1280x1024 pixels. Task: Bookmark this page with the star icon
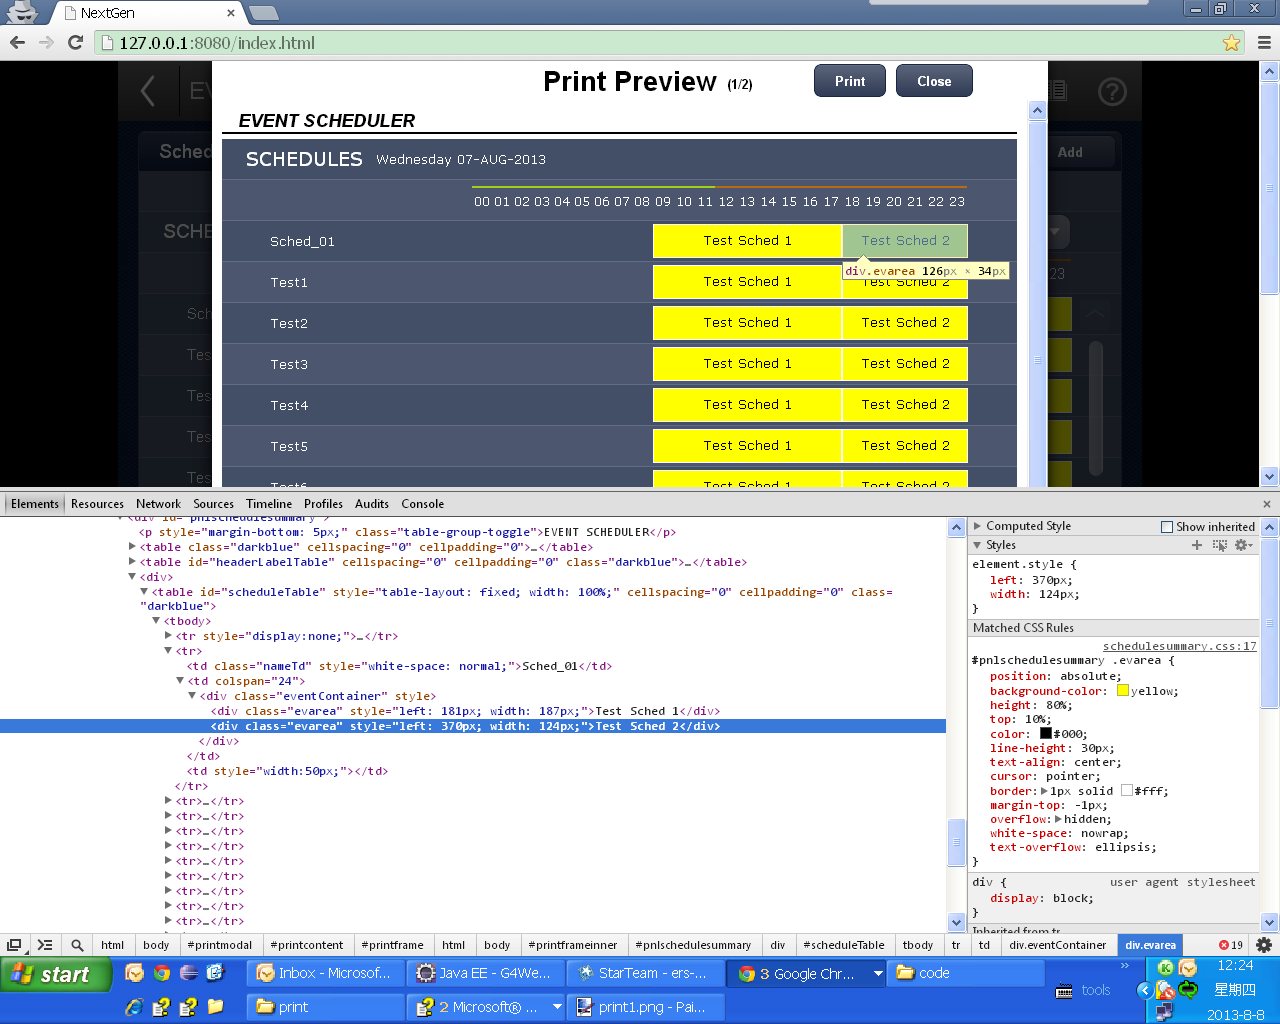tap(1231, 43)
